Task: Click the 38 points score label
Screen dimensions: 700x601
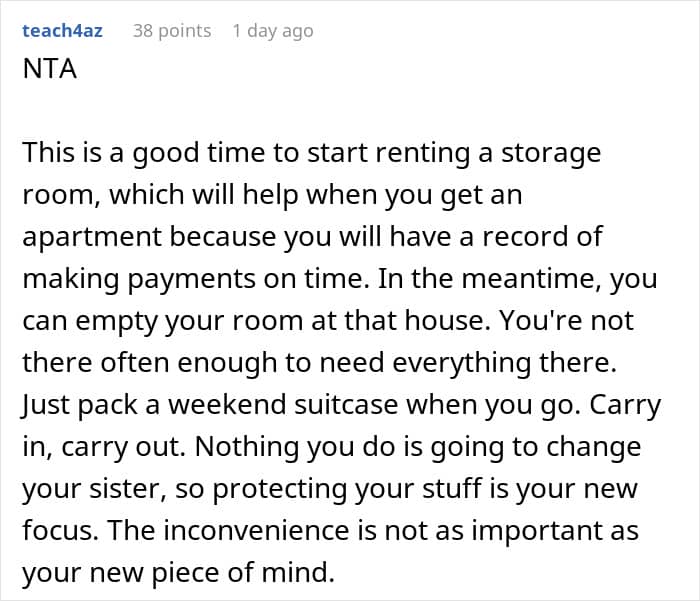Action: [172, 31]
